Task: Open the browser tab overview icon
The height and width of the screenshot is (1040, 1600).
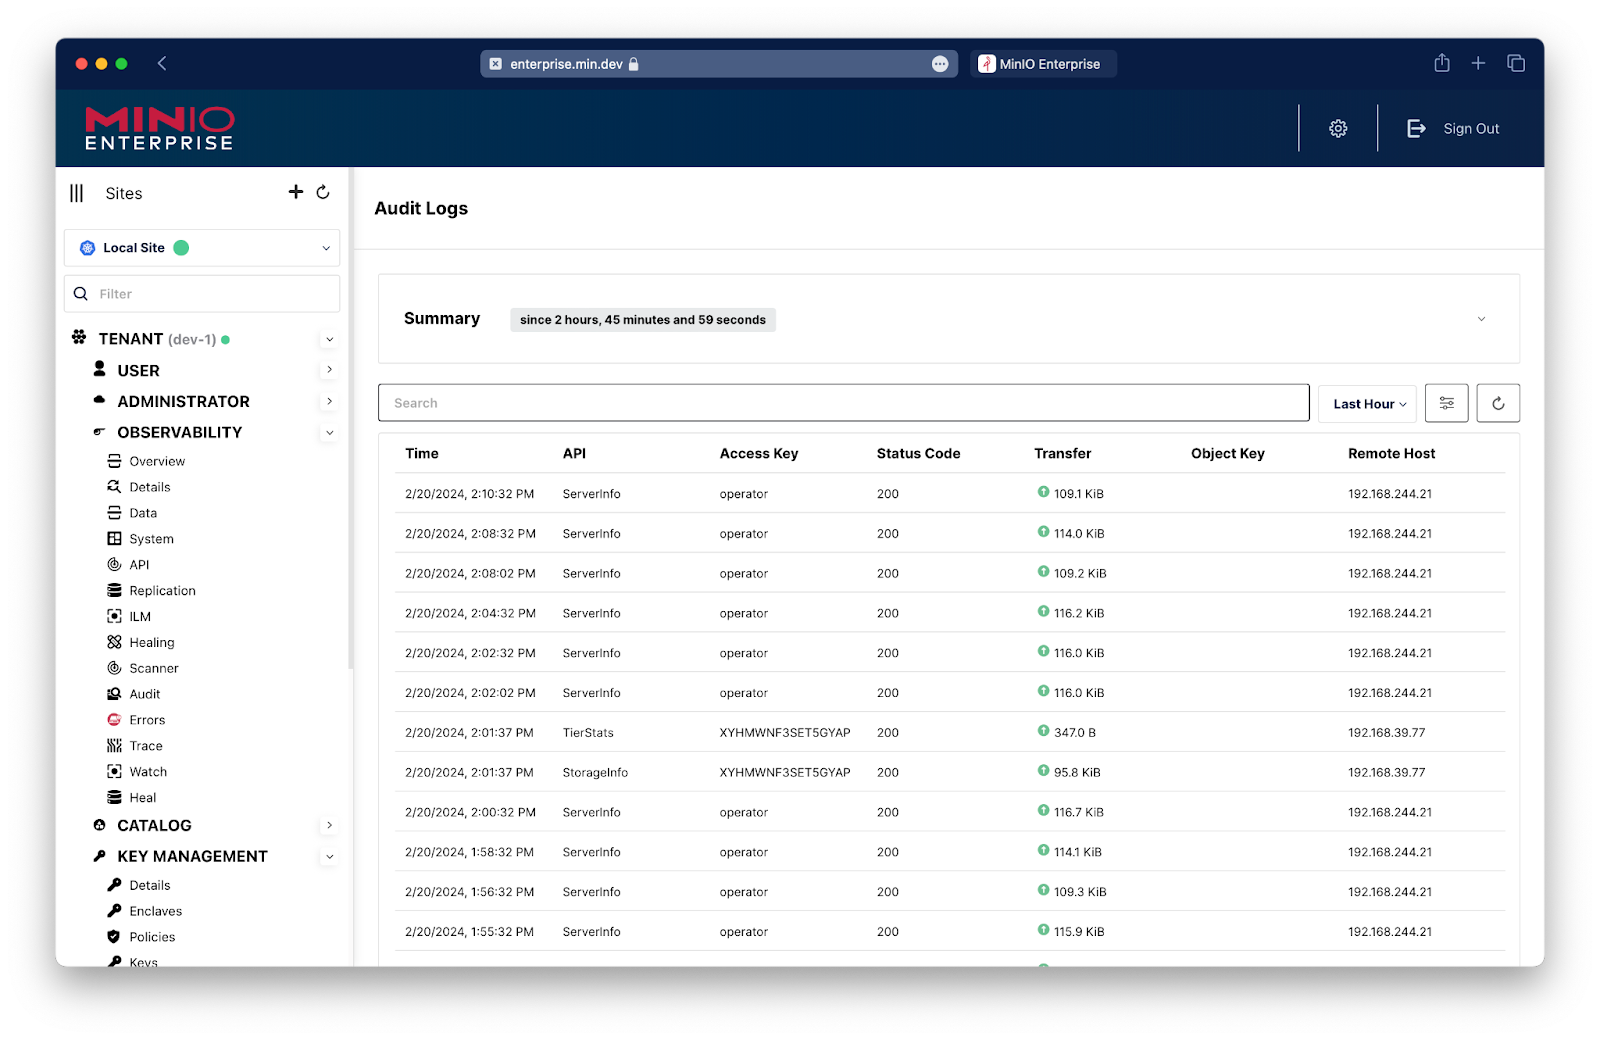Action: (1516, 63)
